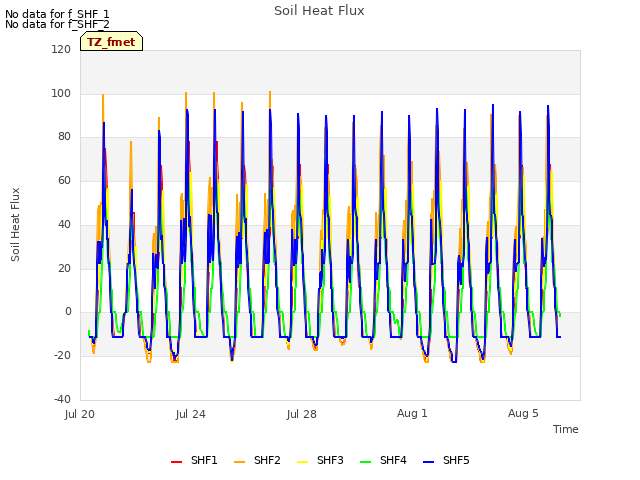Click the -20 y-axis tick label
Screen dimensions: 640x480
[x=62, y=356]
